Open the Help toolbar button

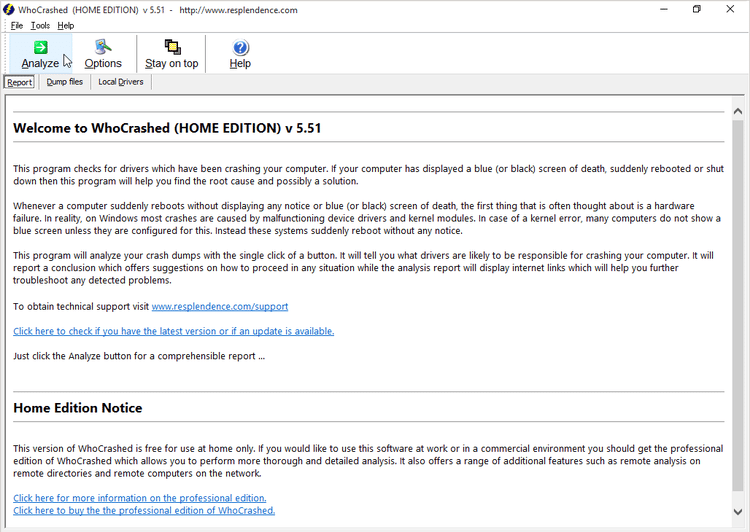[240, 54]
